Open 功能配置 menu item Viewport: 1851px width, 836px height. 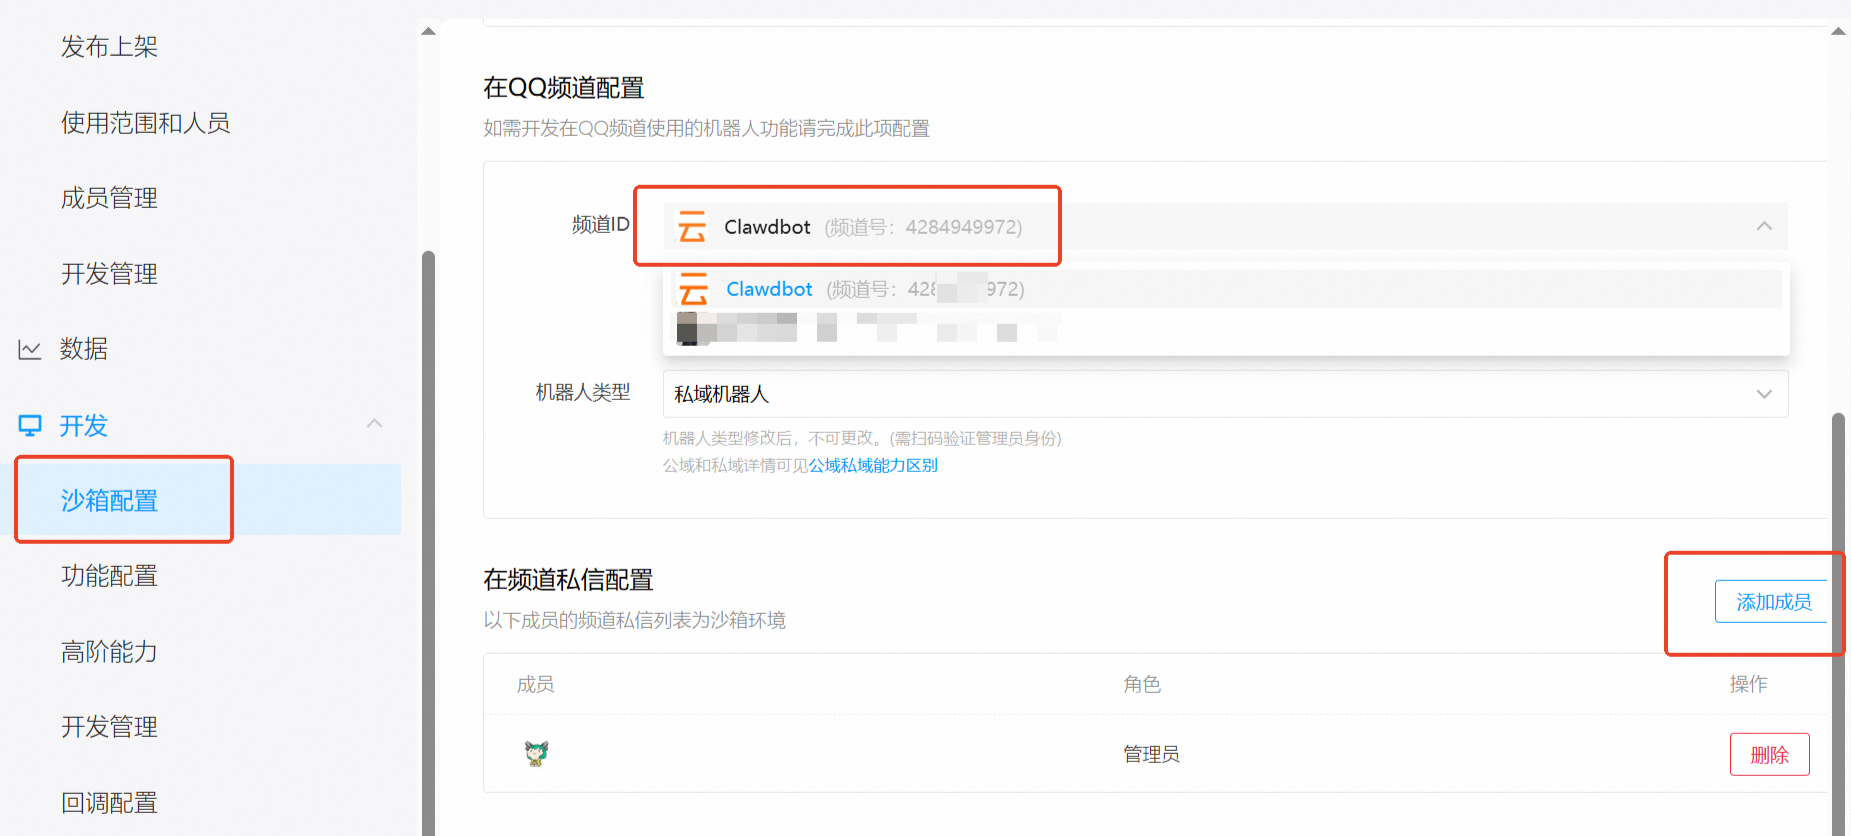(x=109, y=576)
